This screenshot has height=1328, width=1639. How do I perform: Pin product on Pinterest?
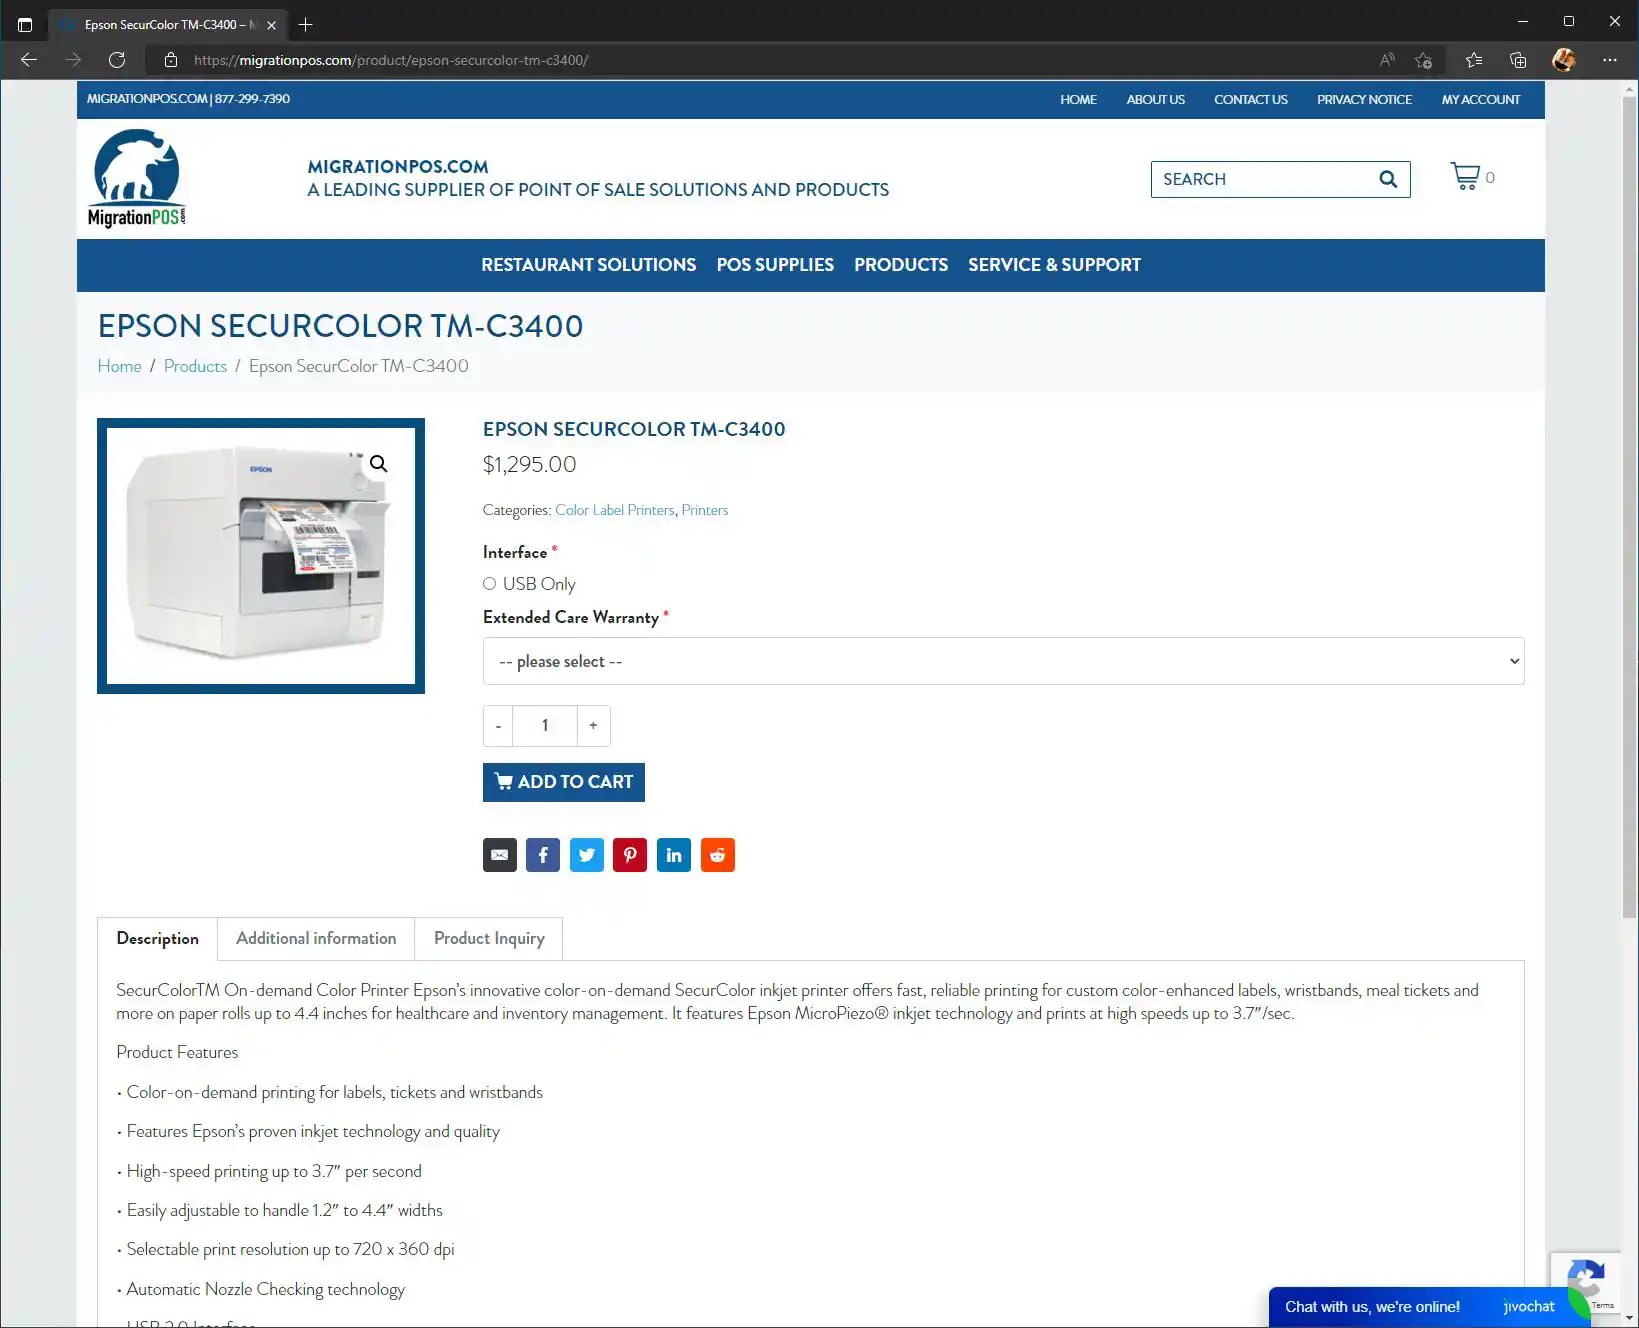coord(630,855)
